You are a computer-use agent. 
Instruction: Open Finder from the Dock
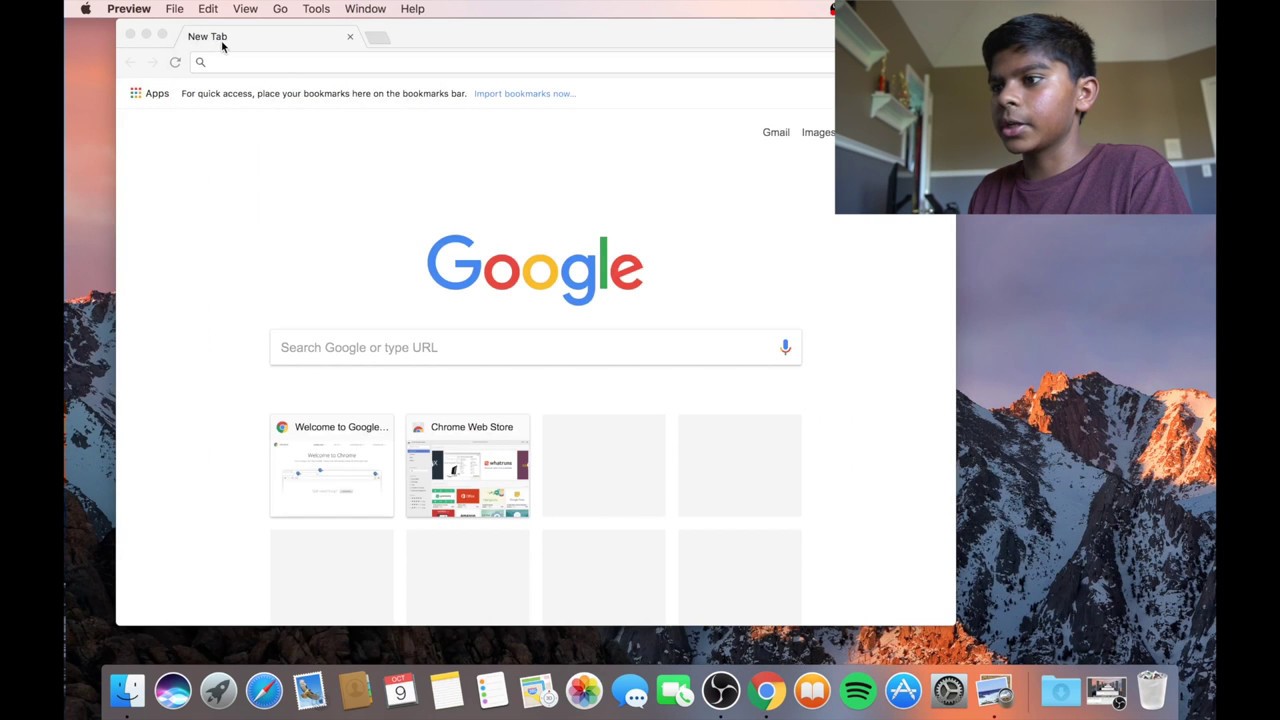coord(127,691)
